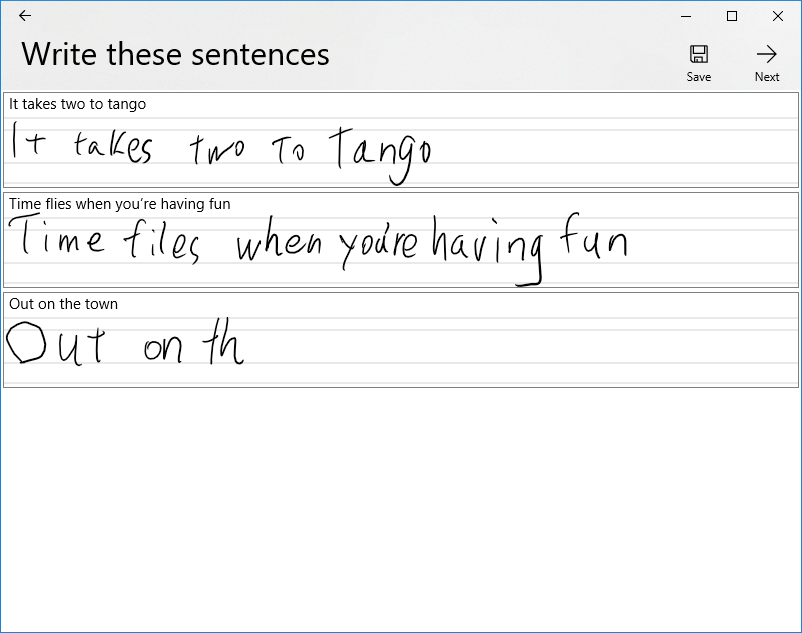
Task: Click the "Write these sentences" heading
Action: point(176,54)
